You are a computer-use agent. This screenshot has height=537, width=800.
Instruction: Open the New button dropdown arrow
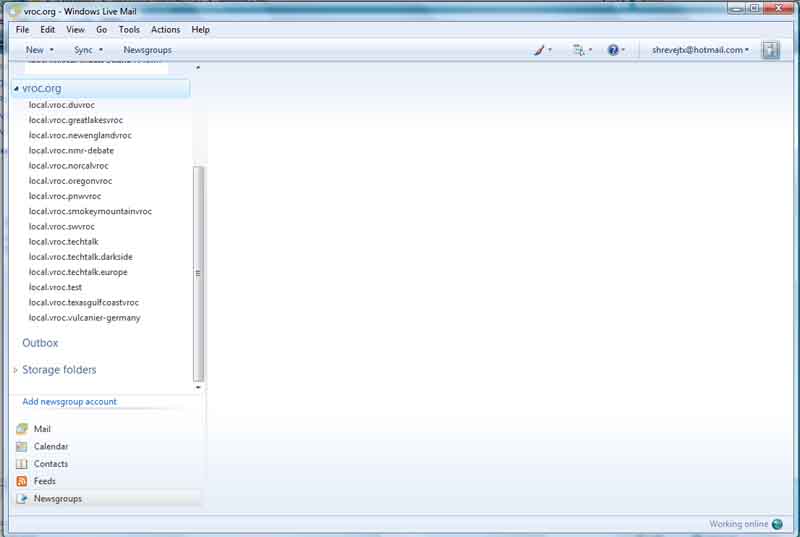[x=52, y=50]
